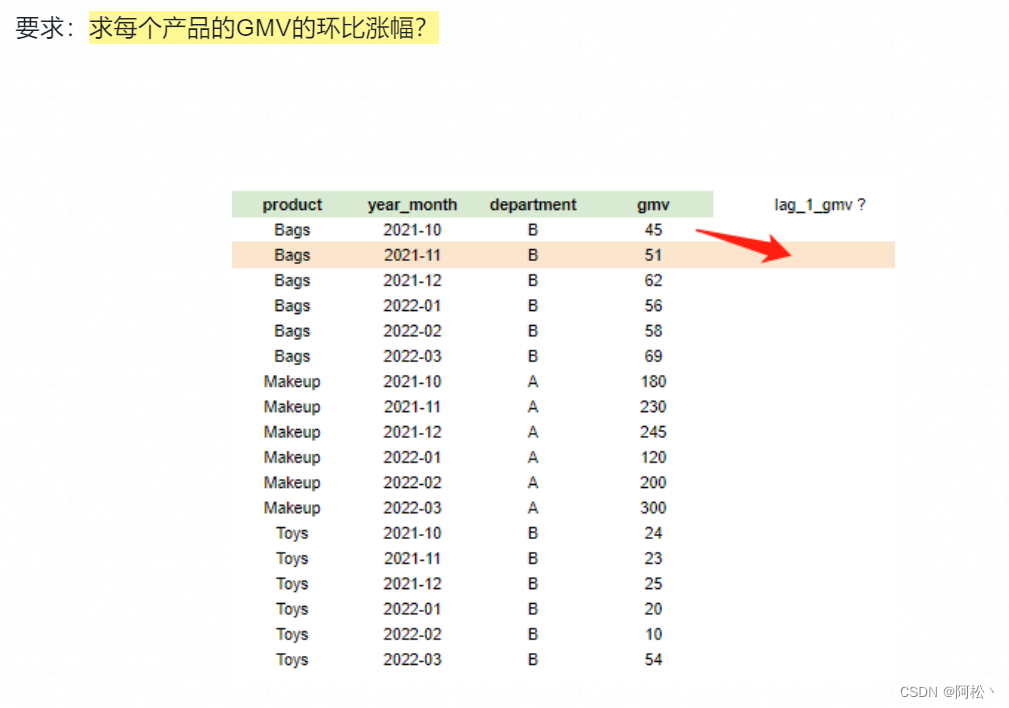Click product 'Makeup' in the 2022-03 row
The height and width of the screenshot is (708, 1009).
pyautogui.click(x=292, y=508)
